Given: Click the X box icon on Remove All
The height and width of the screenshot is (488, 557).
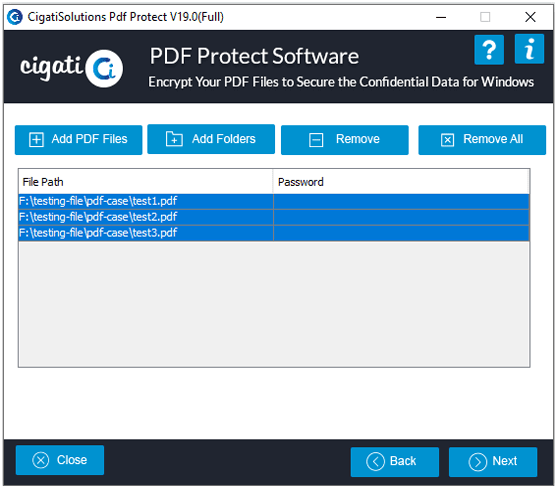Looking at the screenshot, I should coord(447,140).
